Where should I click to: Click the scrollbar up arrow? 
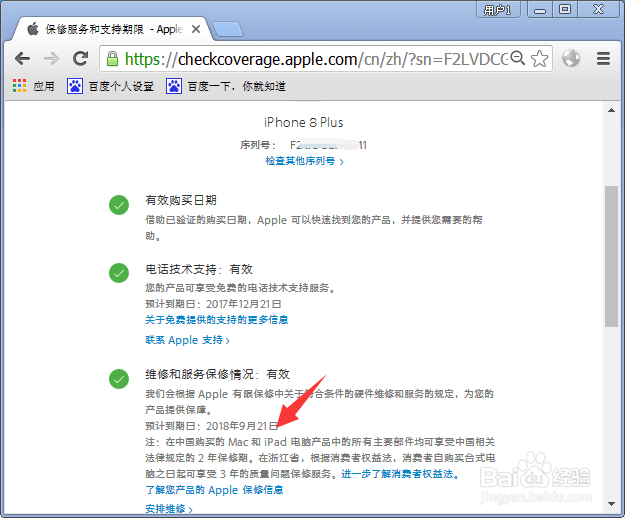(611, 110)
